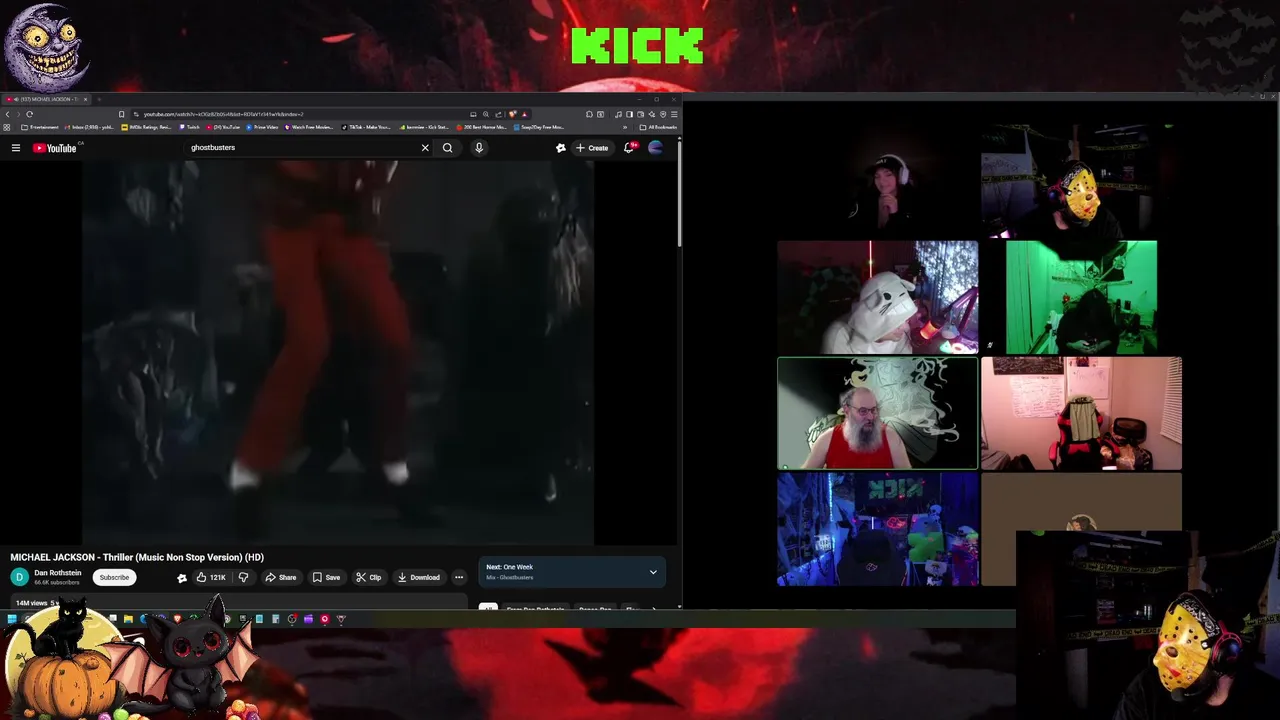Dislike the Thriller video
The height and width of the screenshot is (720, 1280).
(x=243, y=577)
